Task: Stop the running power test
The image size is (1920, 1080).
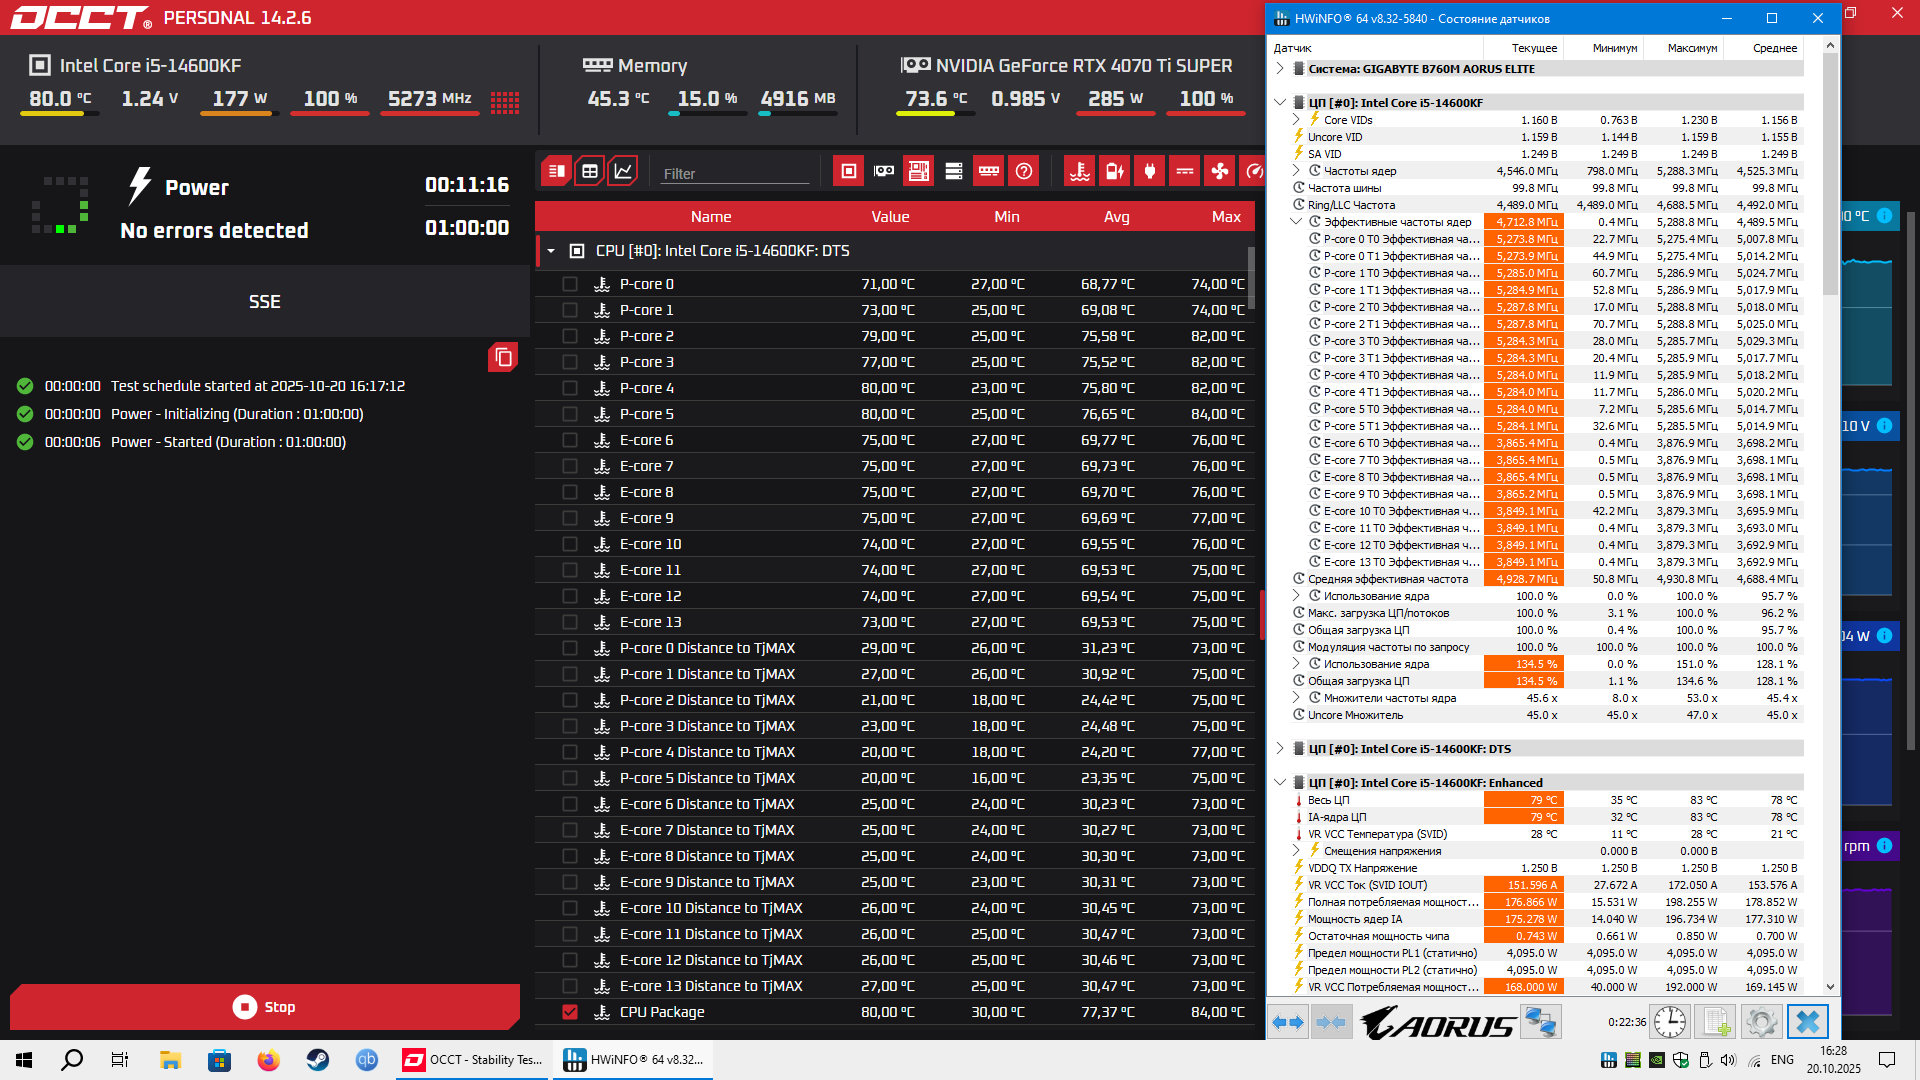Action: pyautogui.click(x=265, y=1007)
